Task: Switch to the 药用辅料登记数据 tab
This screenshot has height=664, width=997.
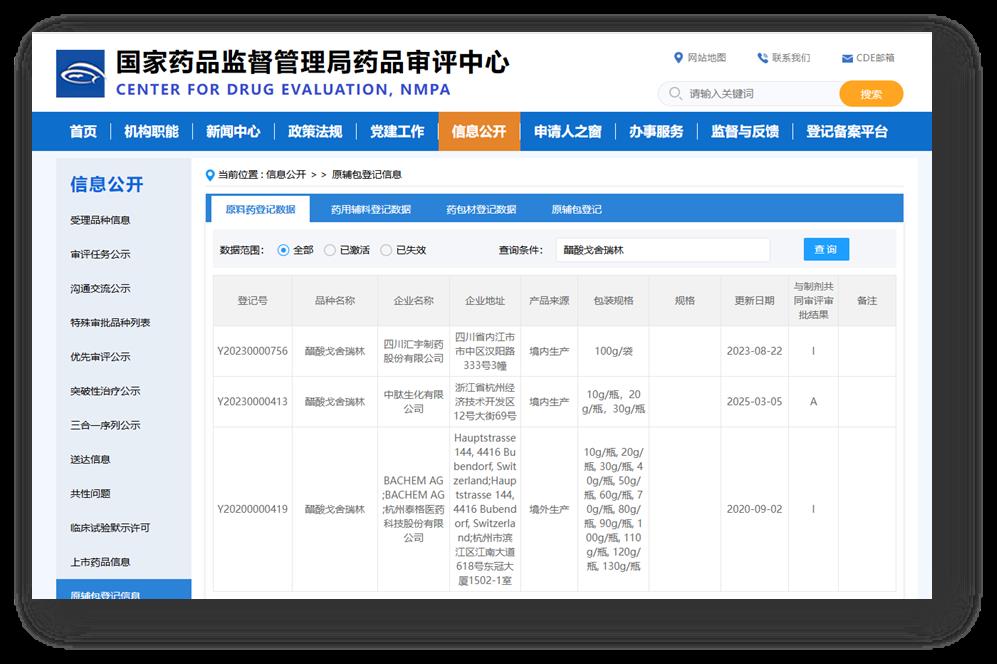Action: (x=370, y=210)
